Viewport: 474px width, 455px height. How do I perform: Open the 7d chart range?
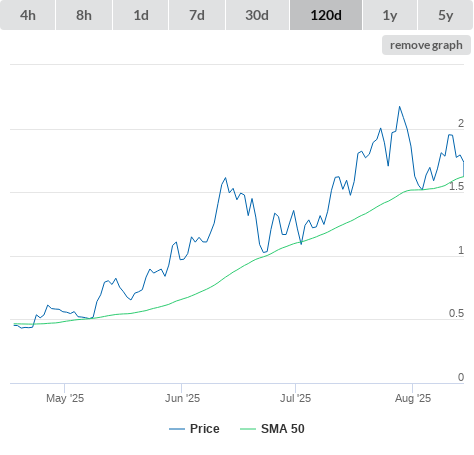pos(197,15)
